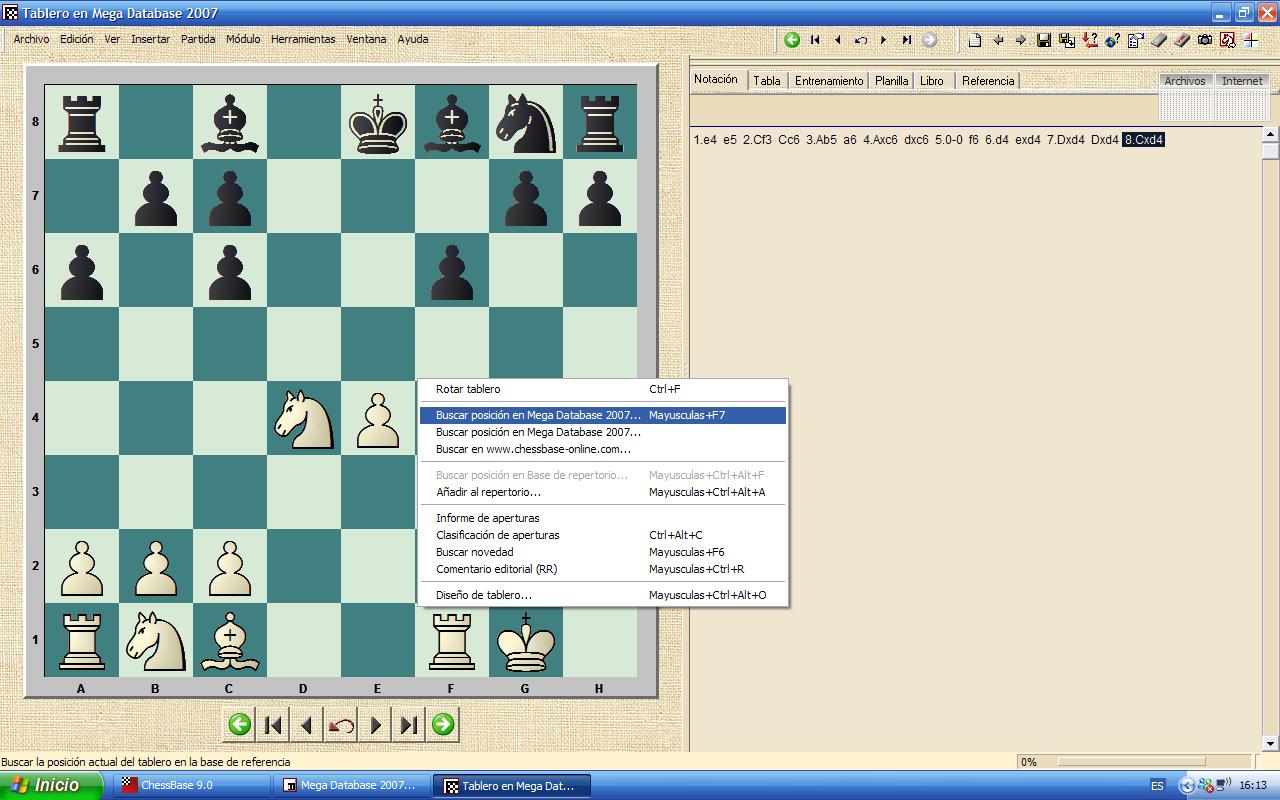Select the Save game diskette icon
The height and width of the screenshot is (800, 1280).
point(1043,40)
